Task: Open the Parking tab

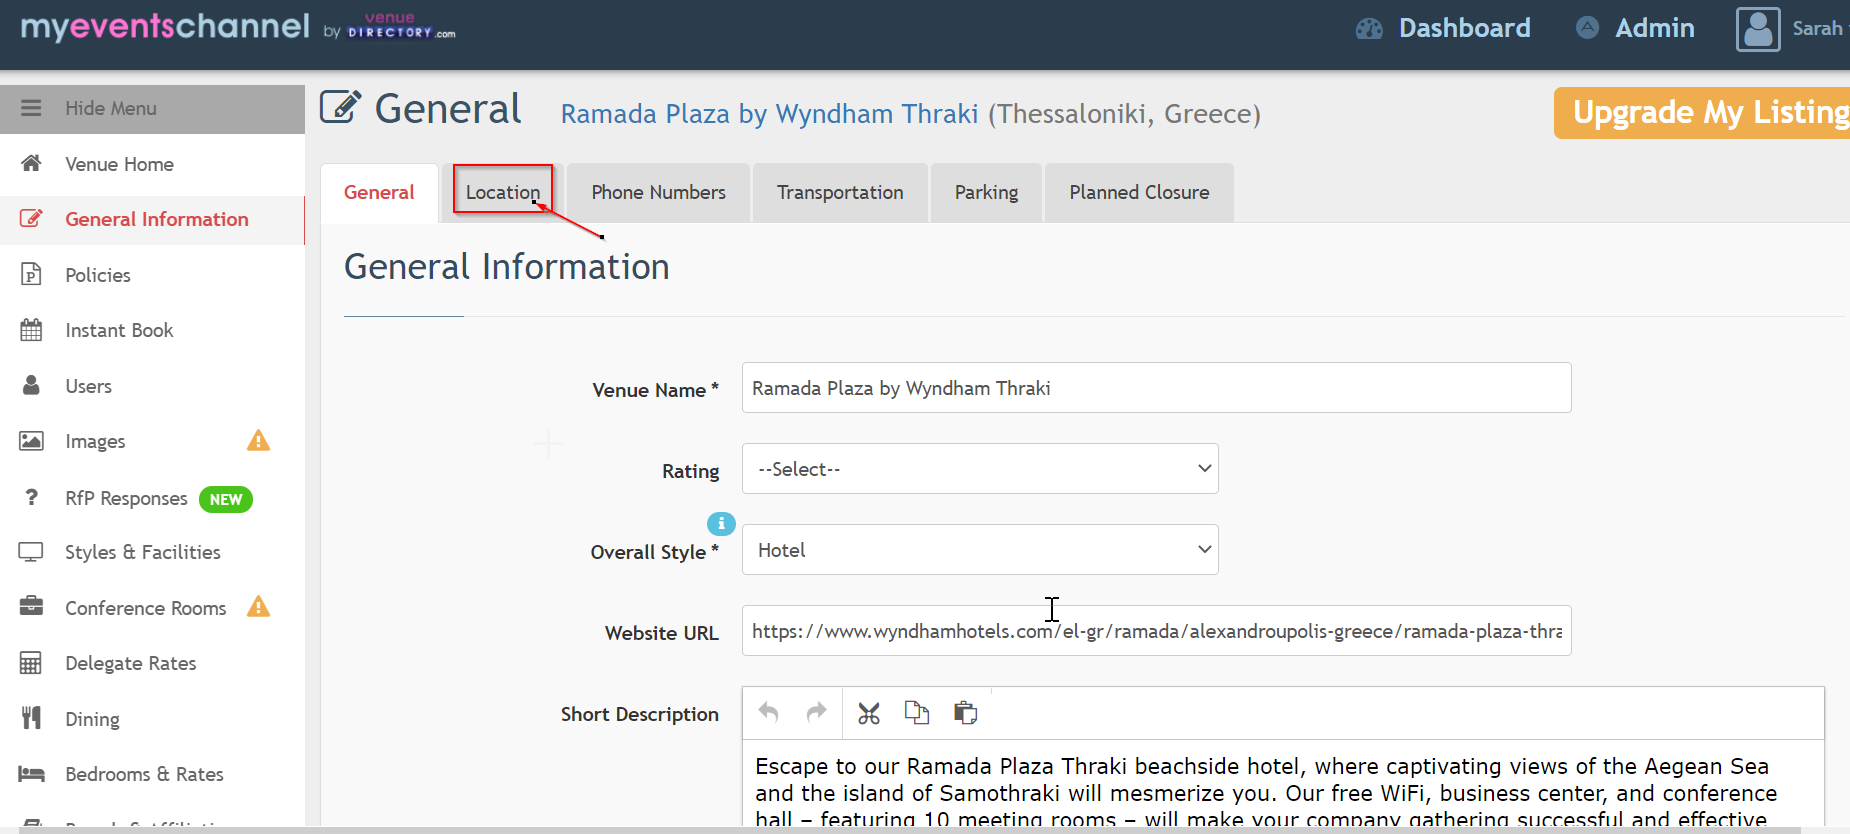Action: (x=986, y=192)
